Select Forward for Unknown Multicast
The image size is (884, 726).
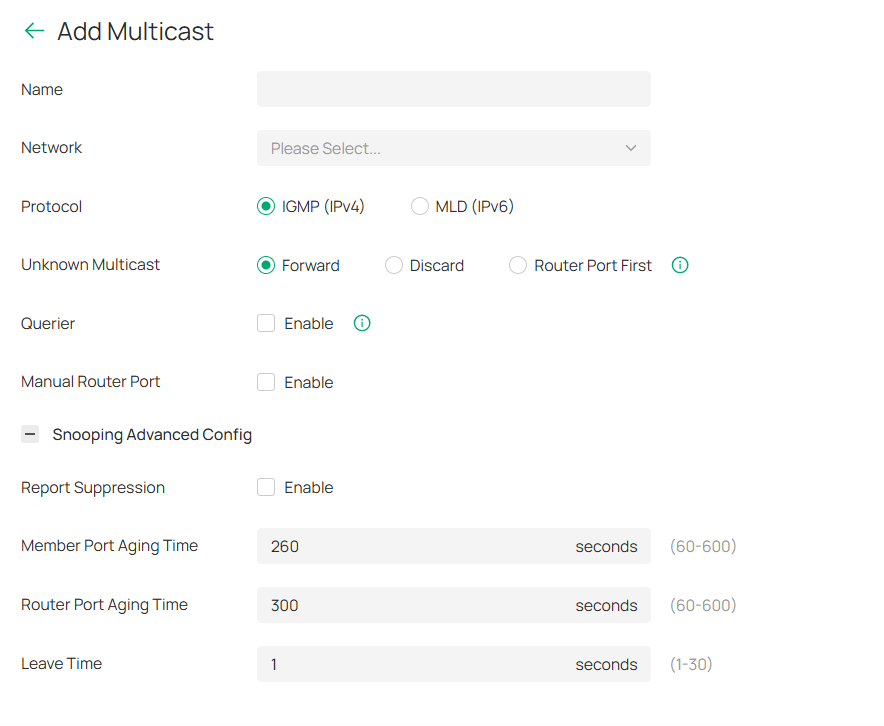tap(266, 265)
